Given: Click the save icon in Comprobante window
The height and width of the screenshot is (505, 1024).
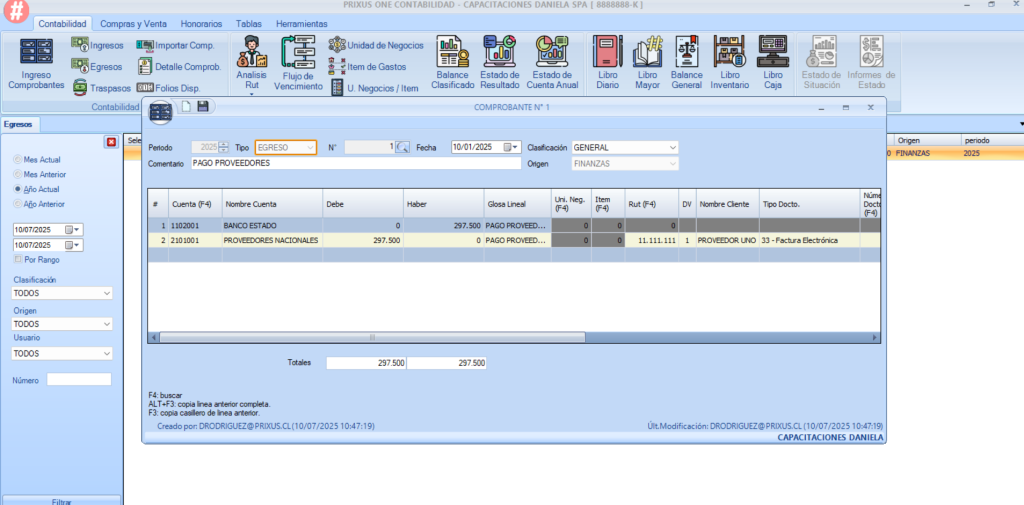Looking at the screenshot, I should (203, 106).
